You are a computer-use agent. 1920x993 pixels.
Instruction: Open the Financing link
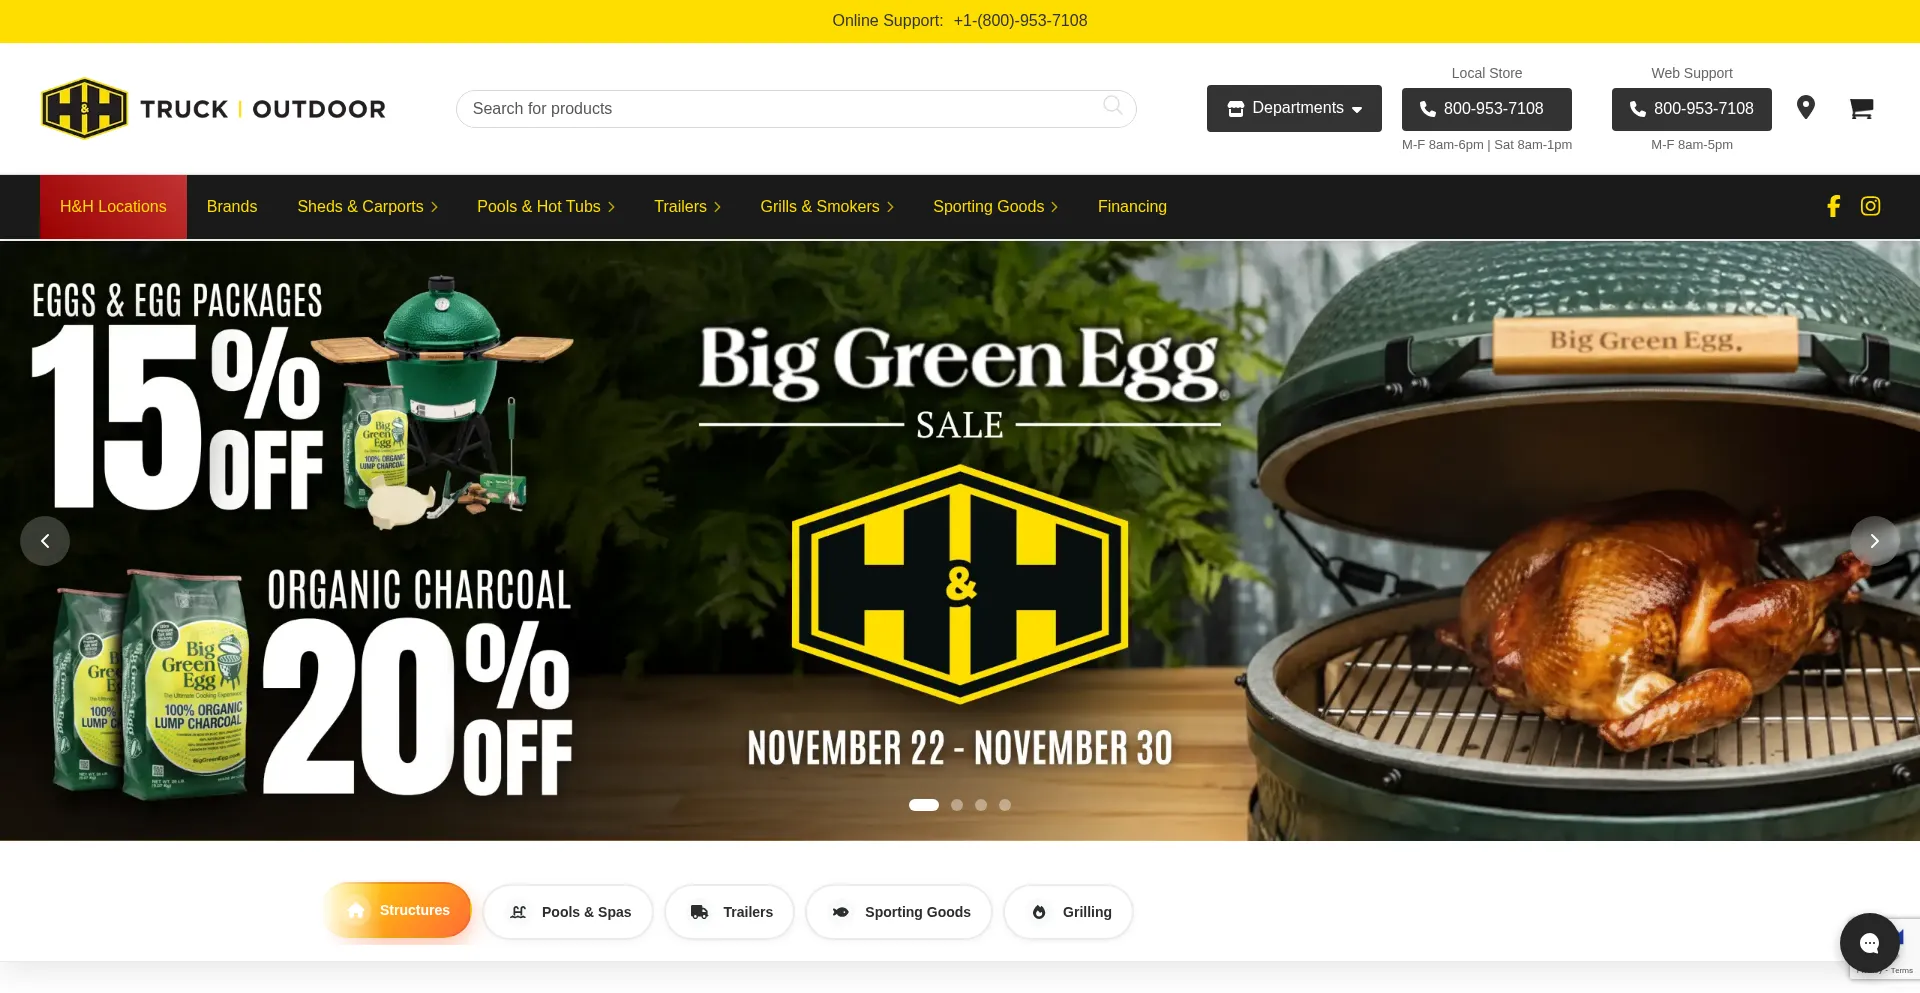1132,207
